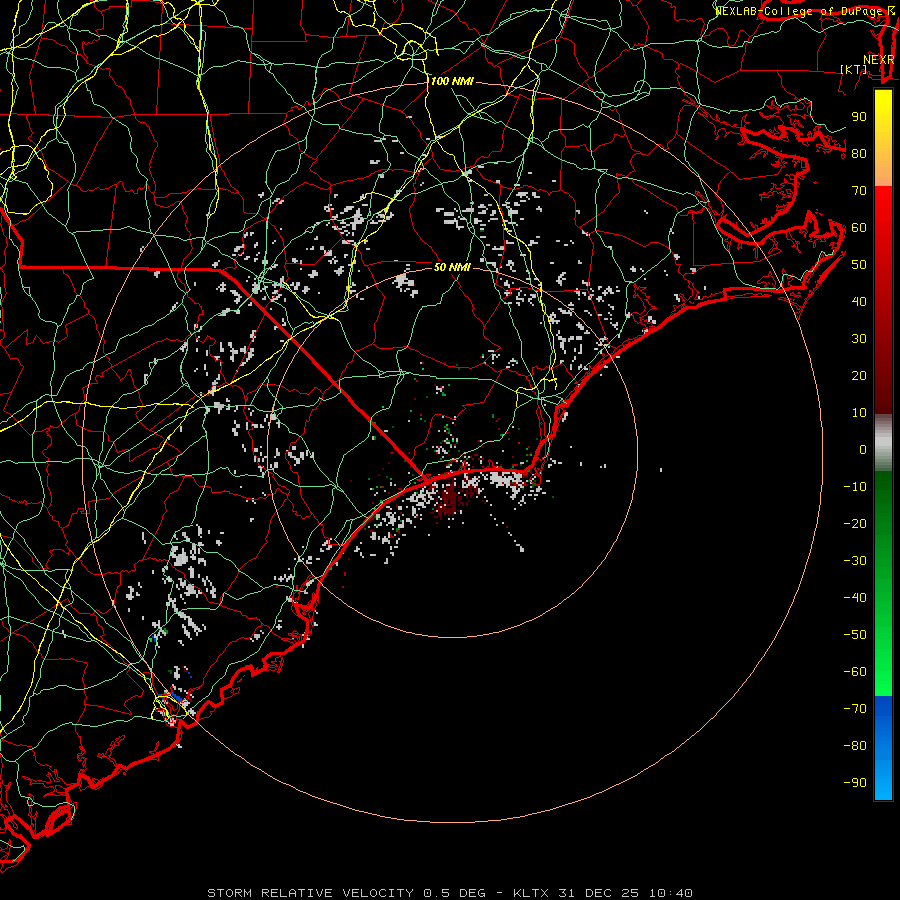Click the [KT] units label
Screen dimensions: 900x900
click(x=854, y=69)
